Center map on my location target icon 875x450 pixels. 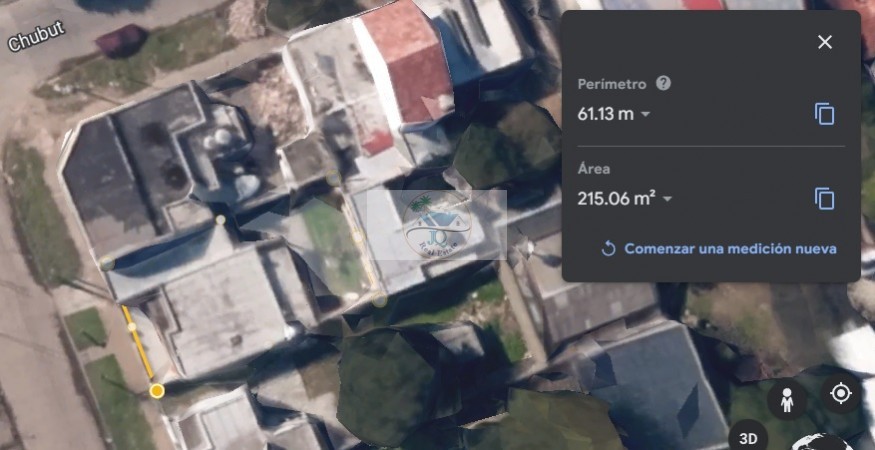[x=840, y=394]
